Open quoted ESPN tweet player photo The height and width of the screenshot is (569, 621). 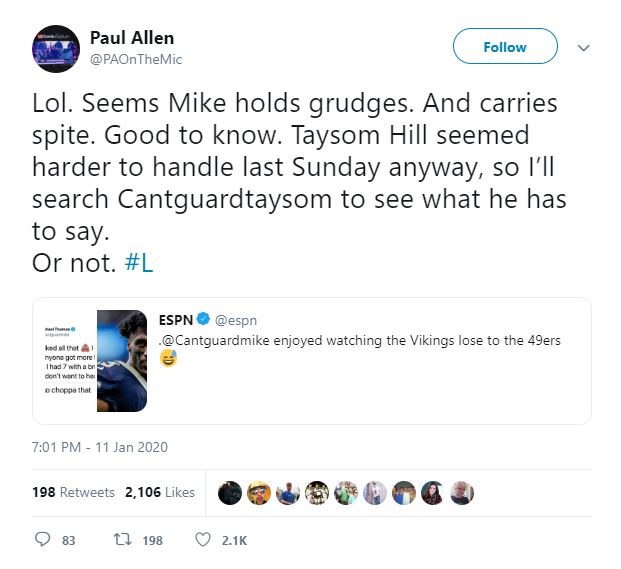[122, 361]
